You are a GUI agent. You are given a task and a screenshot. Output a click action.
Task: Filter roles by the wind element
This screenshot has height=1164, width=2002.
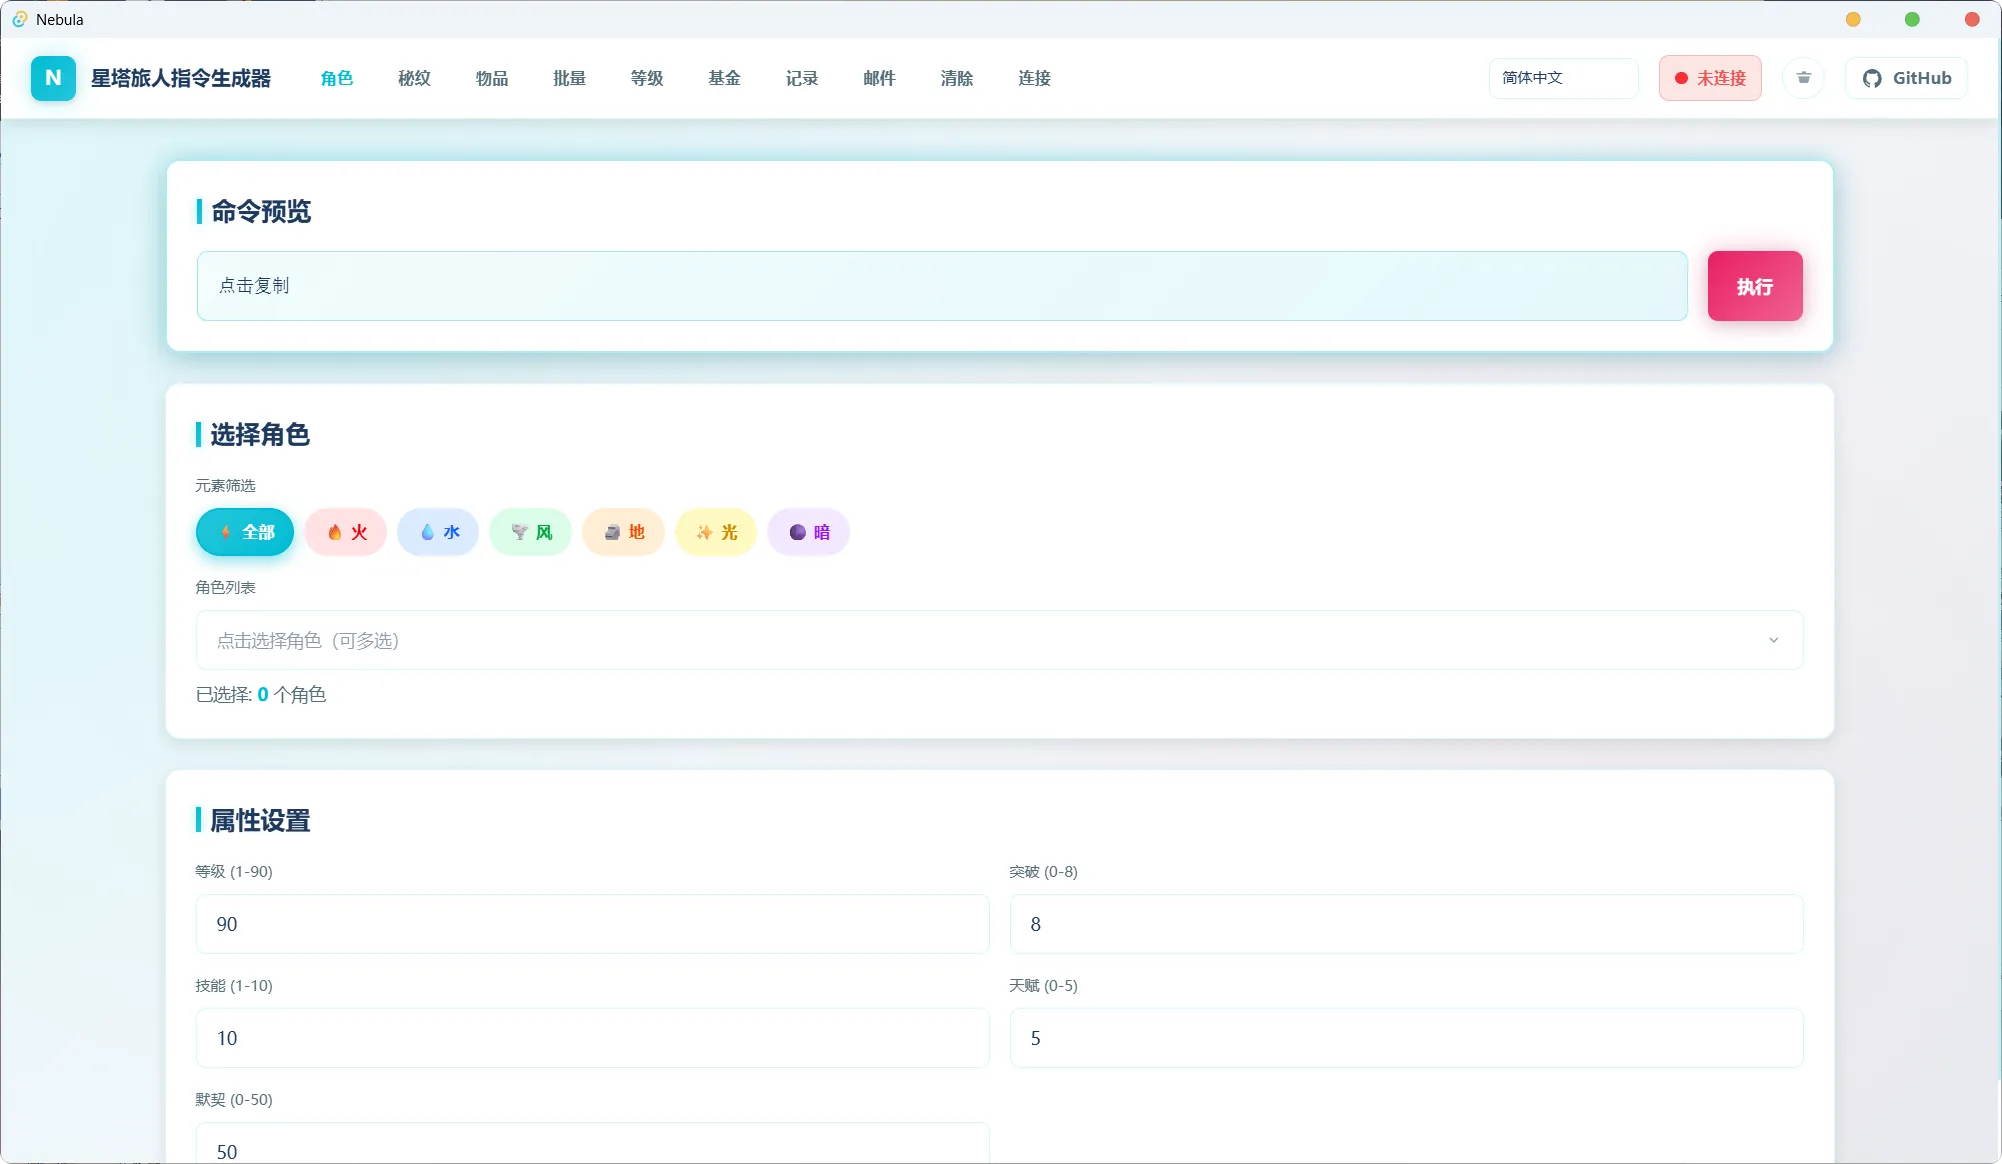(x=530, y=532)
